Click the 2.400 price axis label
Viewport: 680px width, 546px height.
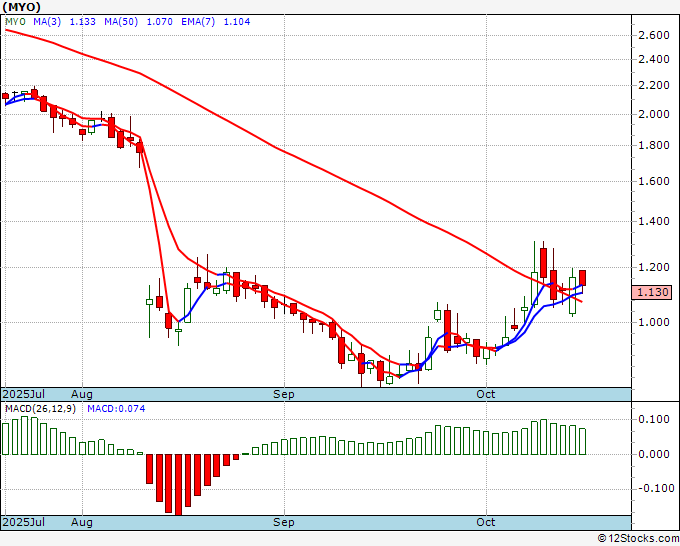click(x=654, y=59)
